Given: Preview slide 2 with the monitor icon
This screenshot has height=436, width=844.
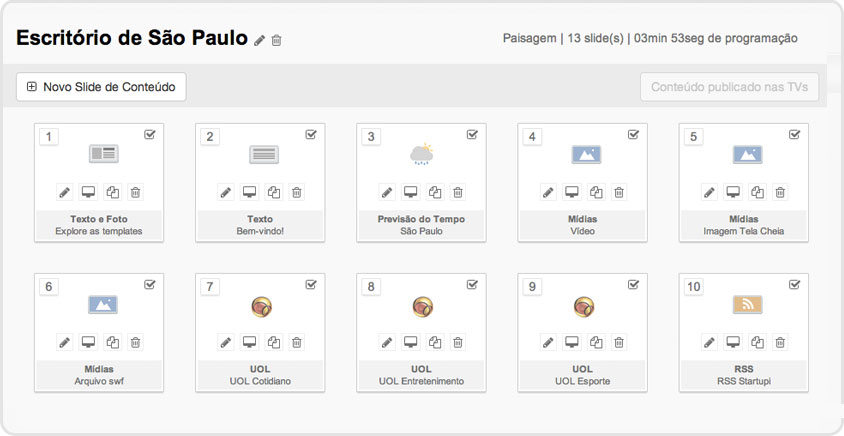Looking at the screenshot, I should pos(250,192).
